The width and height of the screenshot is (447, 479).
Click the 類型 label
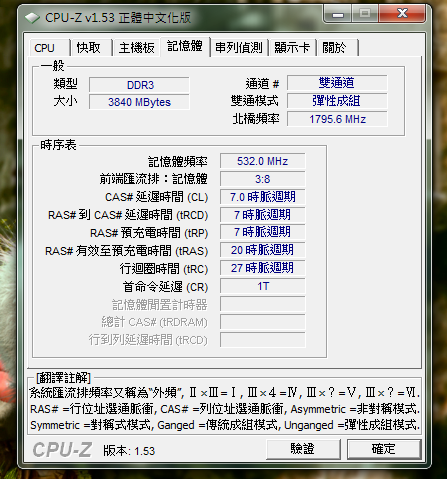point(66,84)
